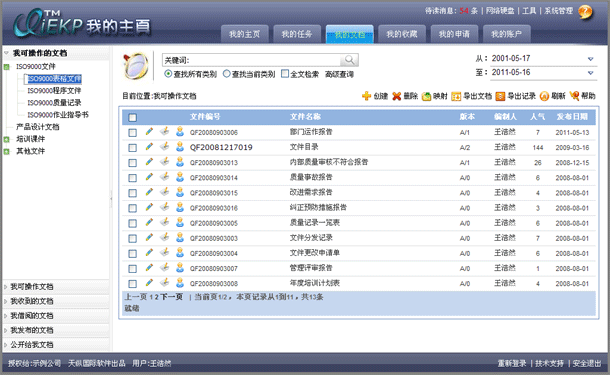This screenshot has width=610, height=375.
Task: Click the pencil edit icon for QF20081217019
Action: coord(149,147)
